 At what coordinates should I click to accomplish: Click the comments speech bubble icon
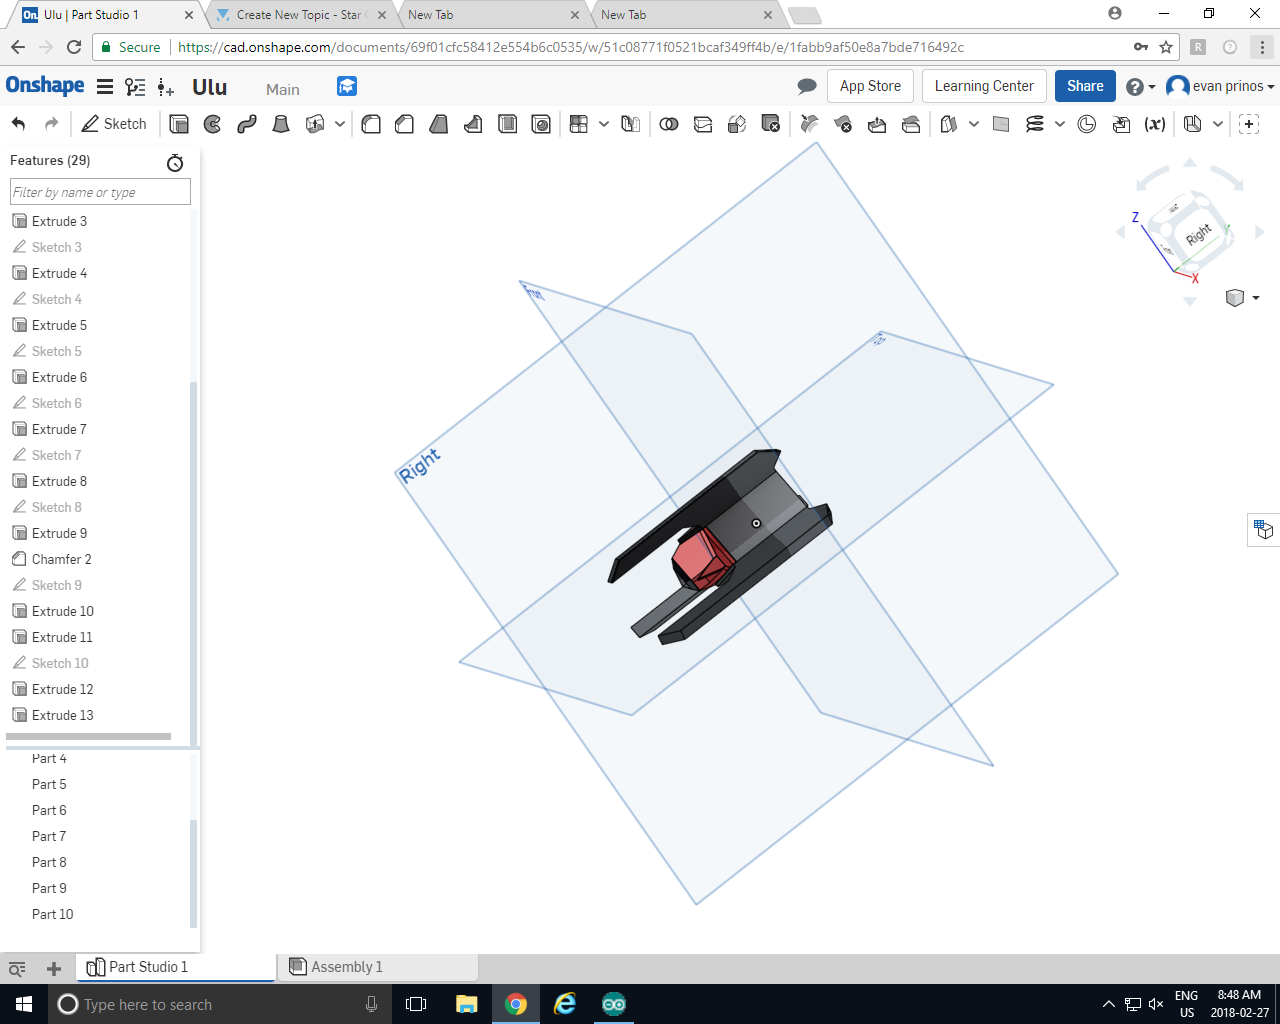tap(807, 86)
